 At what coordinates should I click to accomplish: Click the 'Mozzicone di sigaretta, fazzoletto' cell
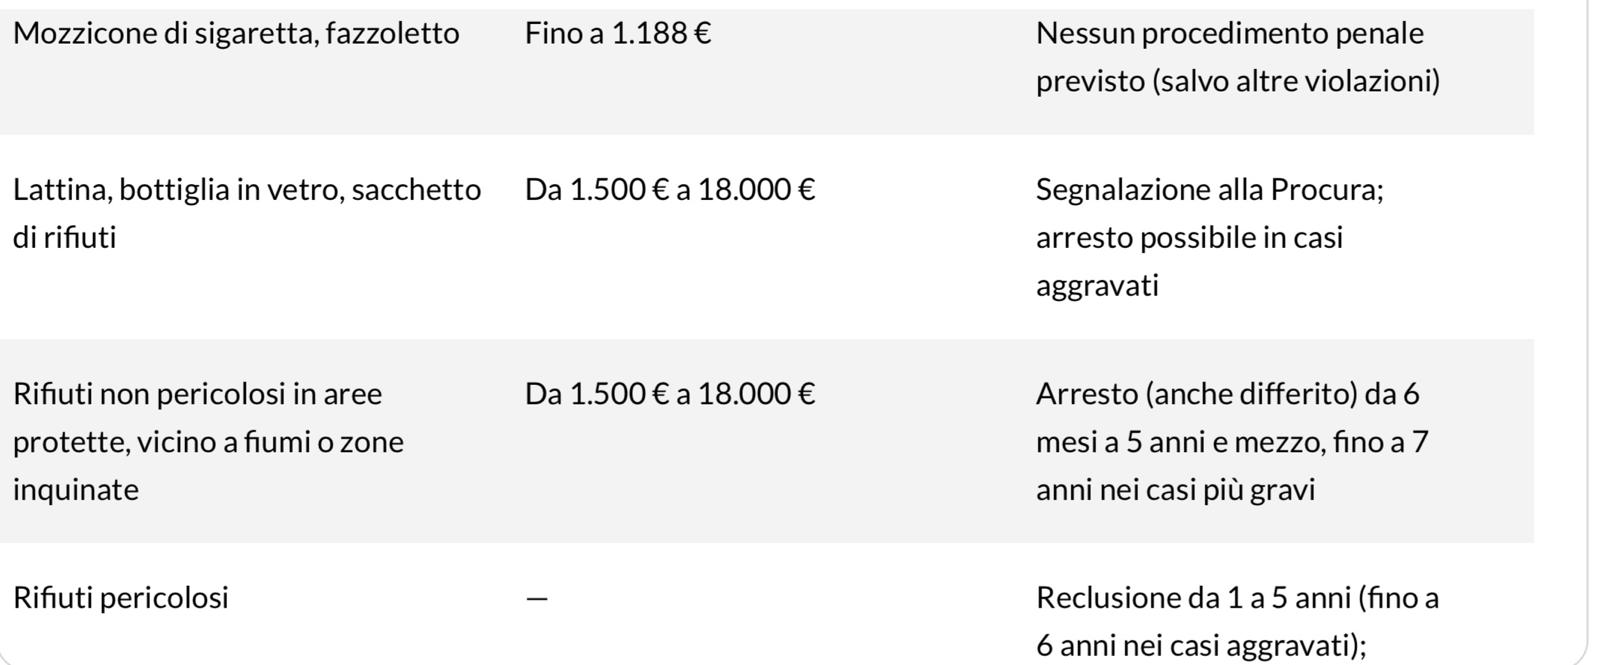point(236,33)
